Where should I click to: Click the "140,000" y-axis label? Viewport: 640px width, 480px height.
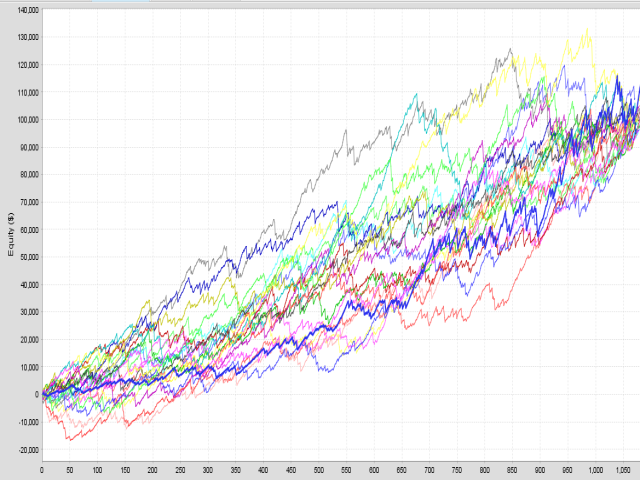point(28,10)
